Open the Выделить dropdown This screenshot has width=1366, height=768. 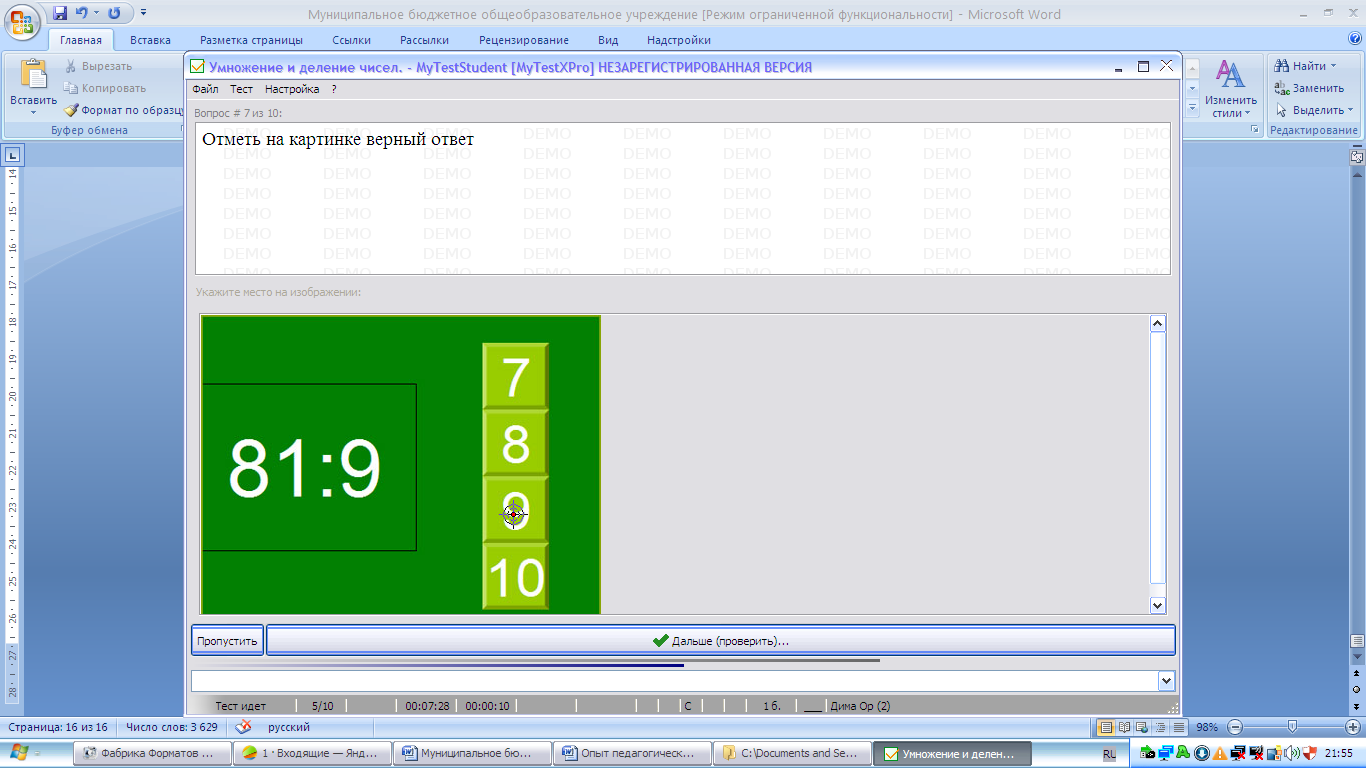1313,110
